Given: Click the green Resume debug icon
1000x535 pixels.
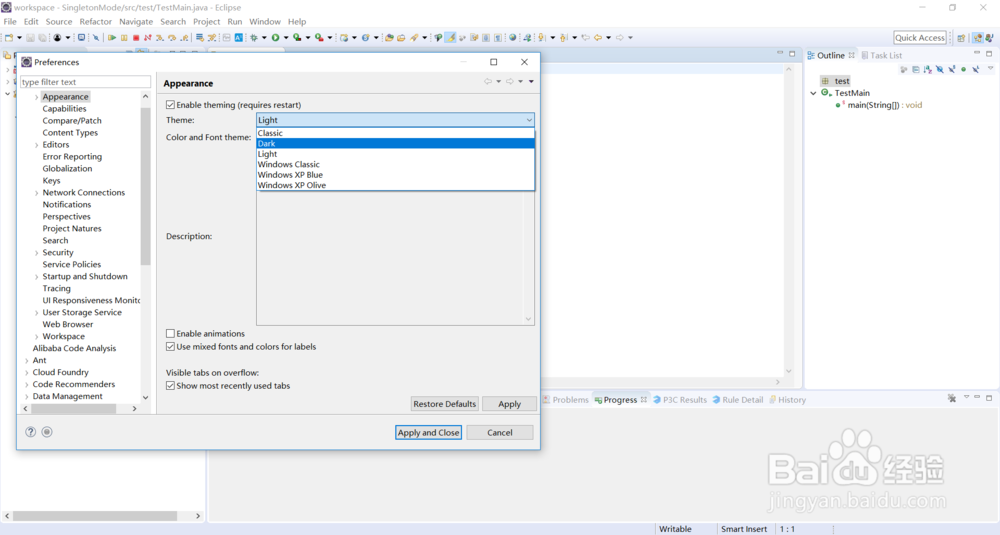Looking at the screenshot, I should click(112, 38).
